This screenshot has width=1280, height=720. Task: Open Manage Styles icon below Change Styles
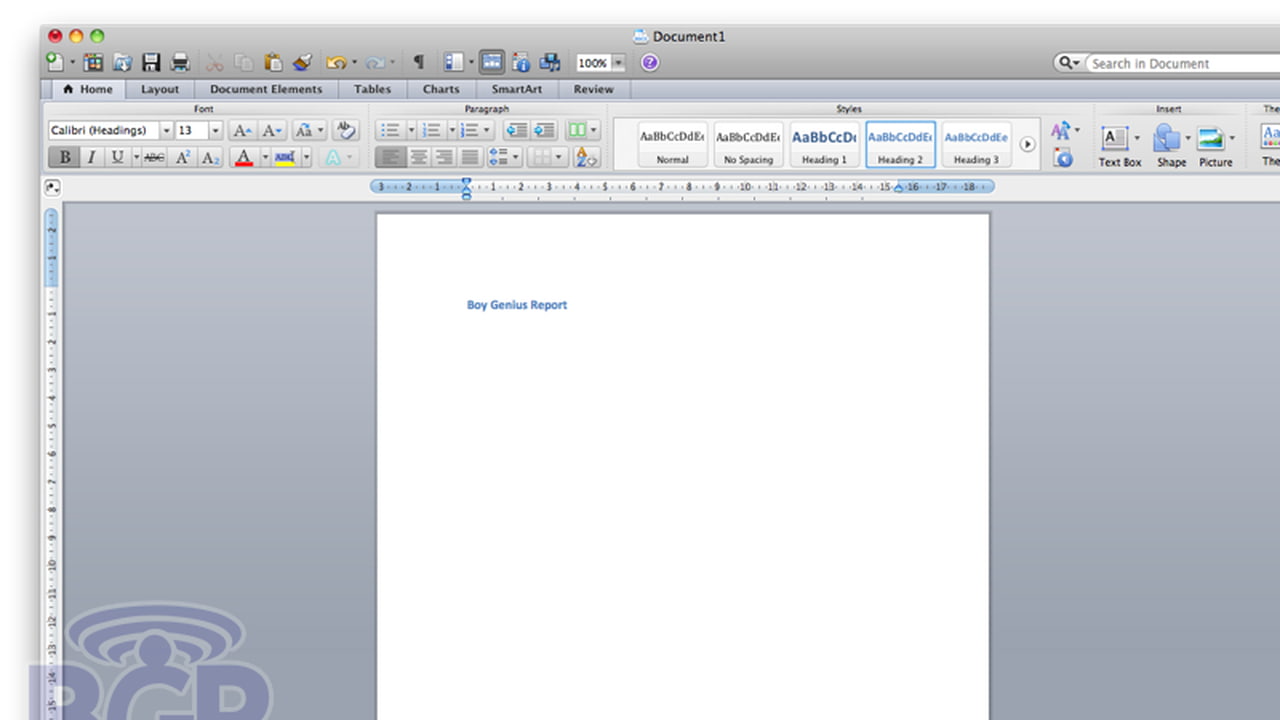tap(1063, 158)
